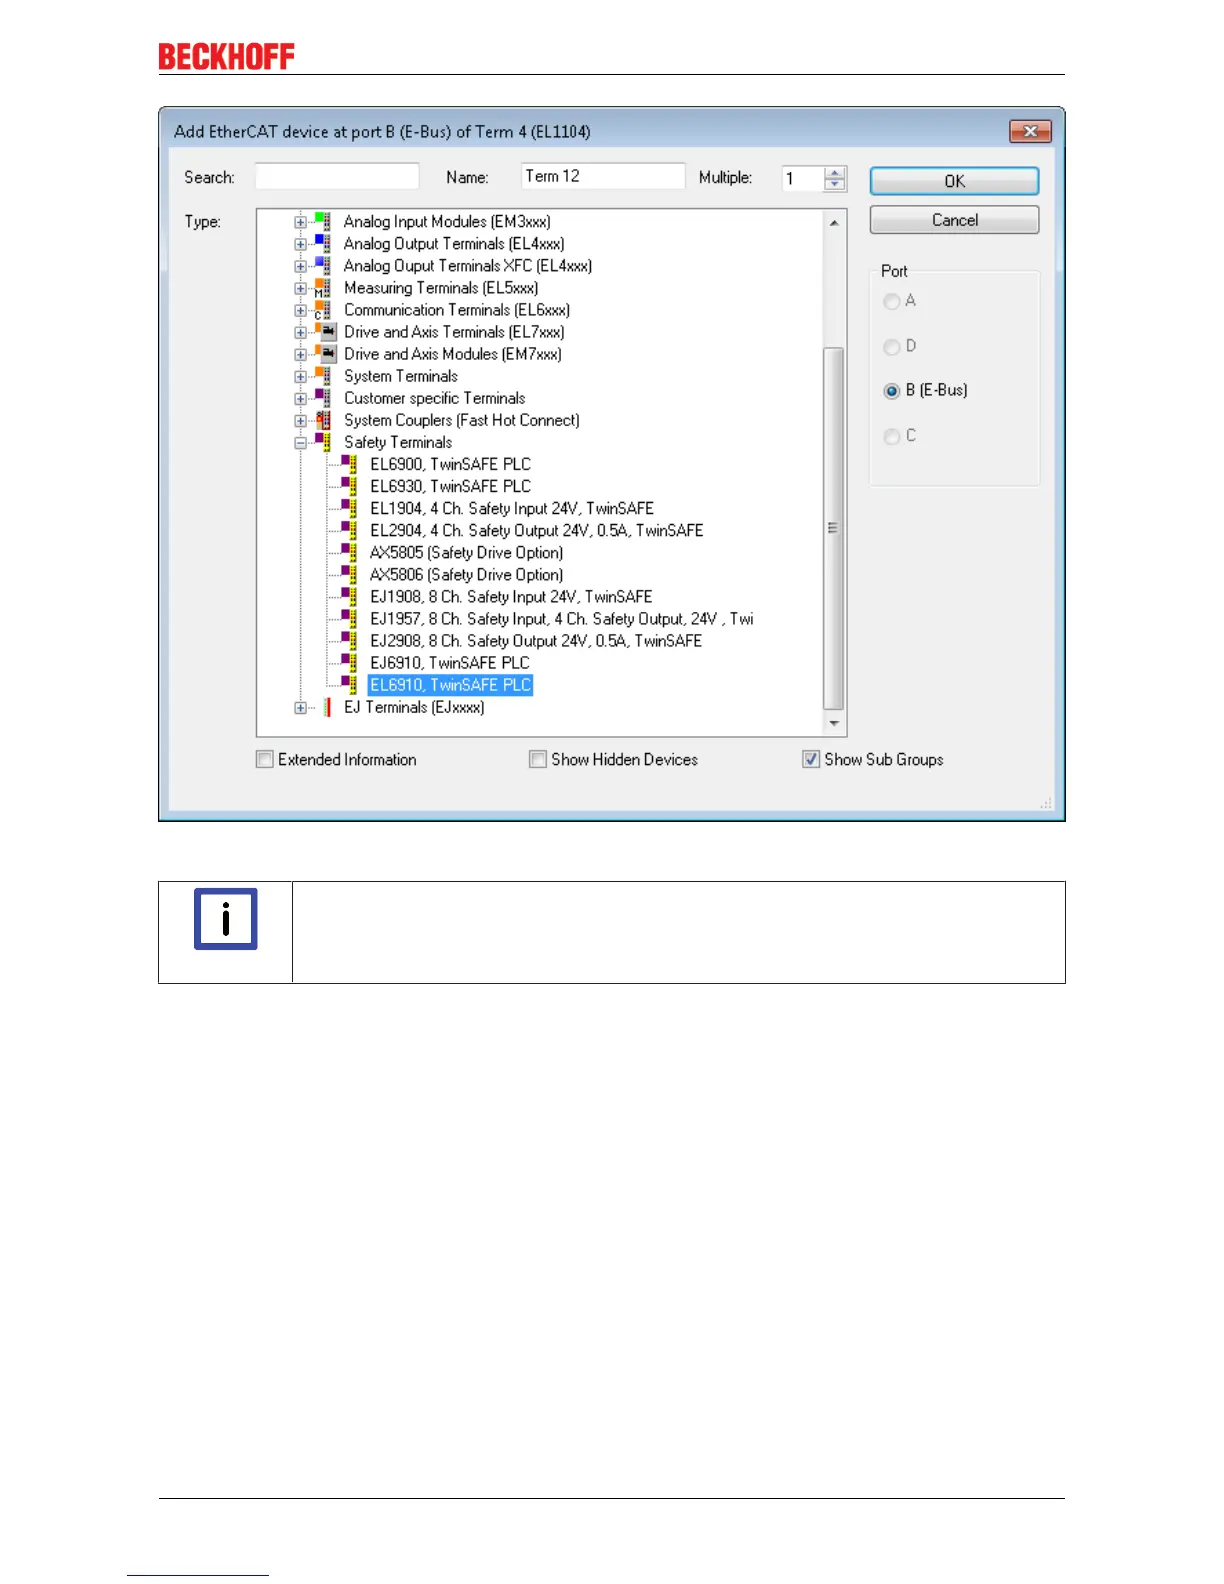Click the Communication Terminals (EL6xxx) icon
This screenshot has width=1224, height=1584.
point(322,310)
